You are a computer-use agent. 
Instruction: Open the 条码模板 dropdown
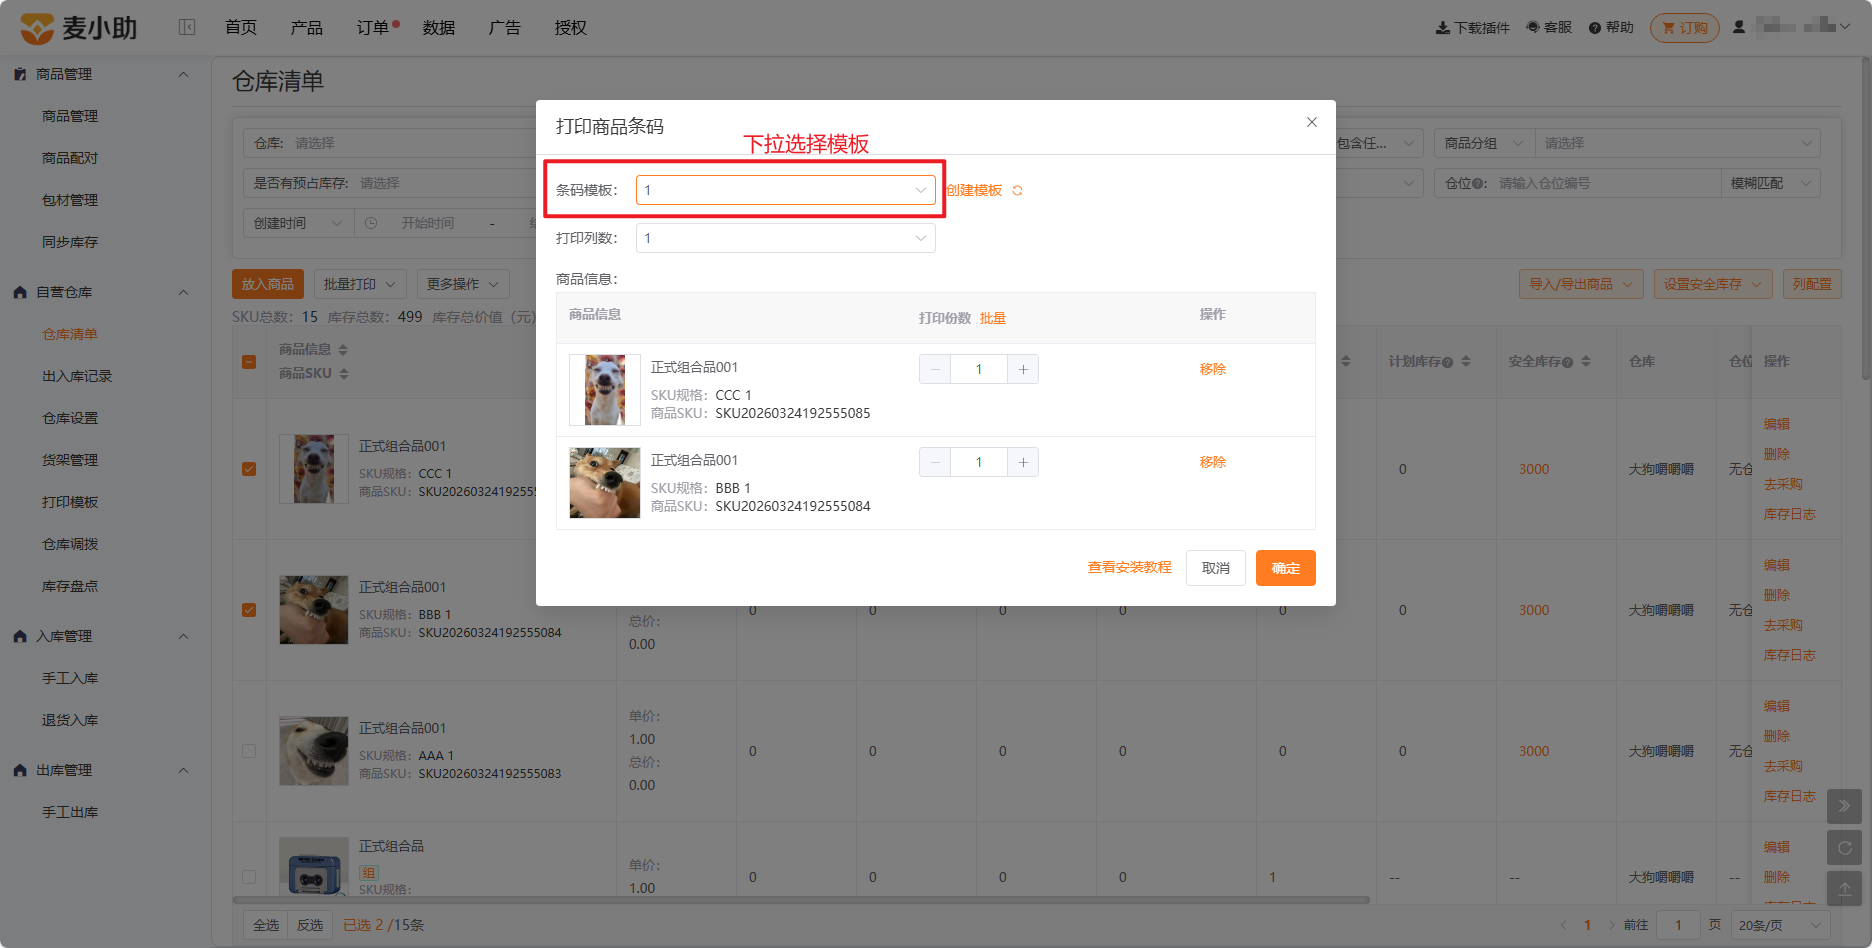pyautogui.click(x=786, y=190)
